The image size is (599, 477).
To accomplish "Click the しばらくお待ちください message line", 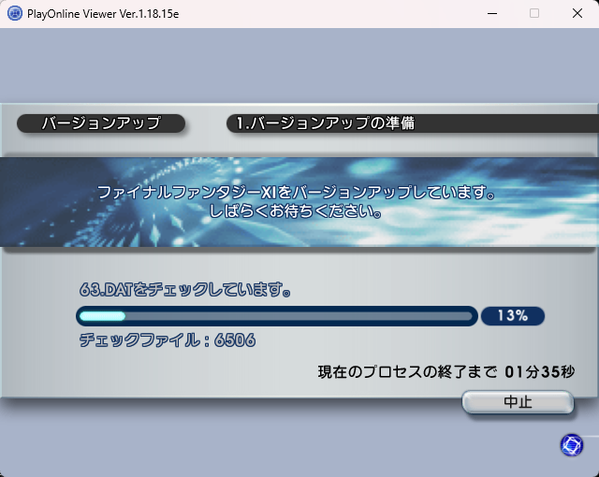I will [295, 211].
